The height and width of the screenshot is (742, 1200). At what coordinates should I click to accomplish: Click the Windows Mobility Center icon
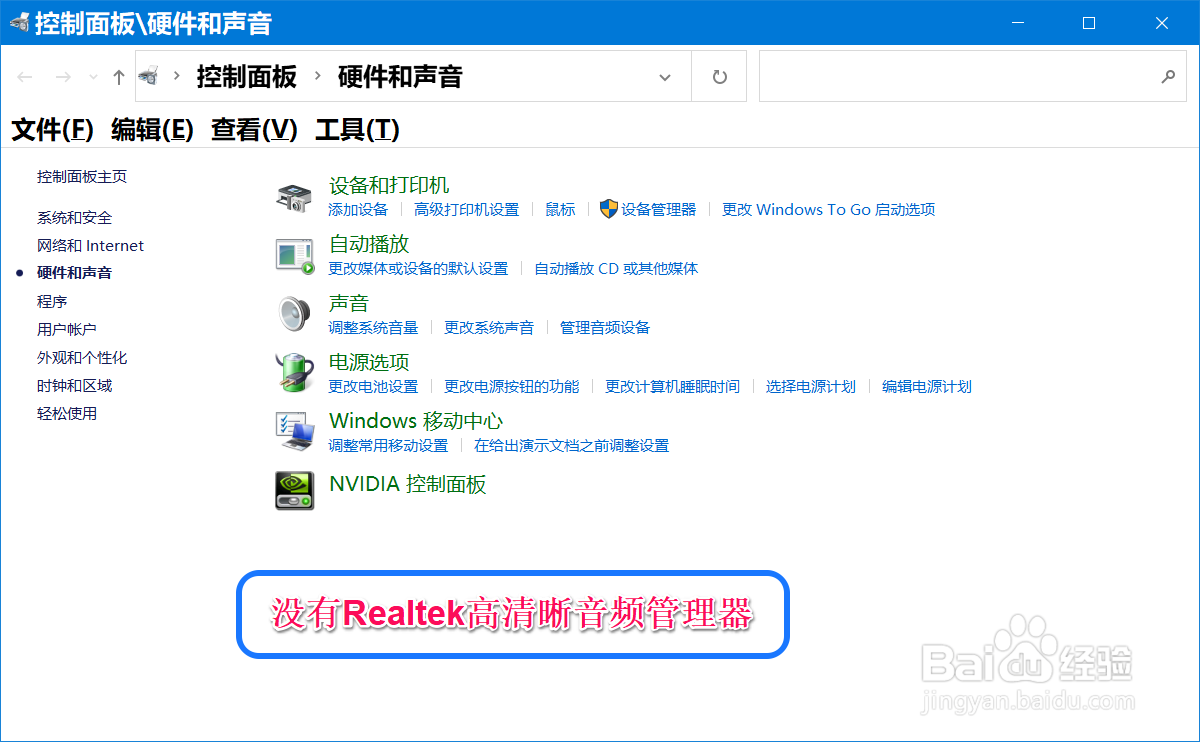pos(295,431)
